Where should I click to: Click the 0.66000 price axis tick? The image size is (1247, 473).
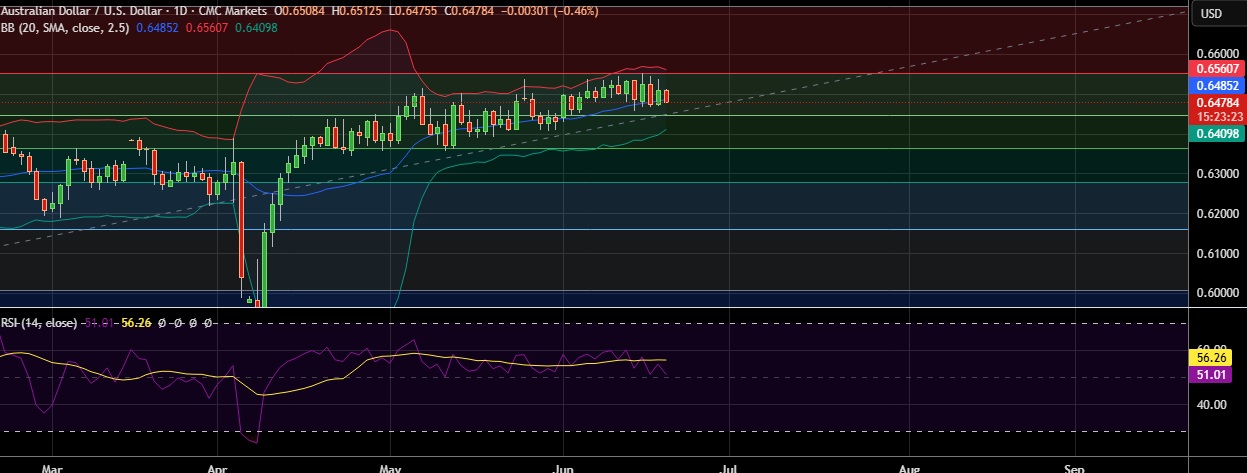click(x=1217, y=54)
